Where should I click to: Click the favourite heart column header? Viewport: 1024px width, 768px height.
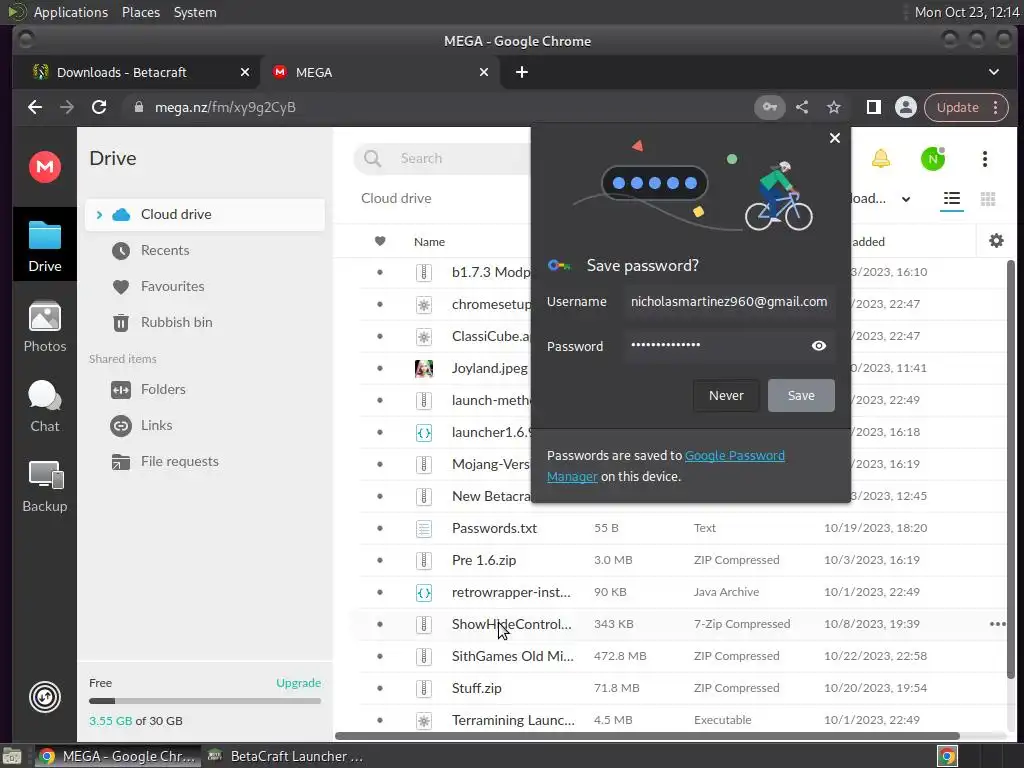coord(380,241)
